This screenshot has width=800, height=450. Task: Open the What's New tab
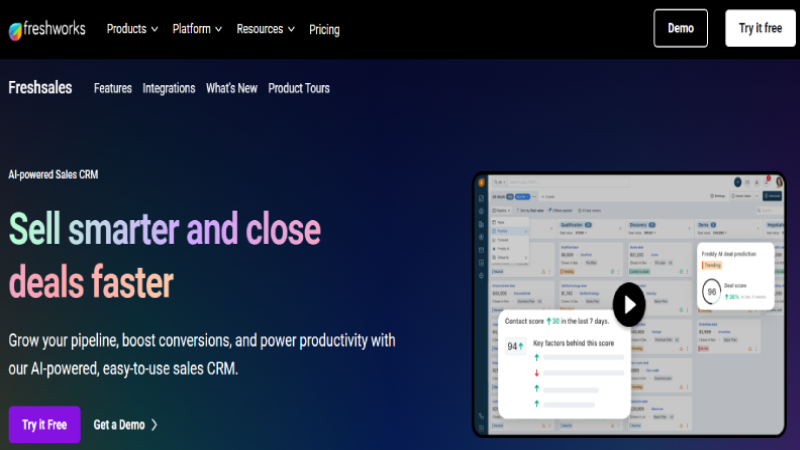click(x=232, y=88)
